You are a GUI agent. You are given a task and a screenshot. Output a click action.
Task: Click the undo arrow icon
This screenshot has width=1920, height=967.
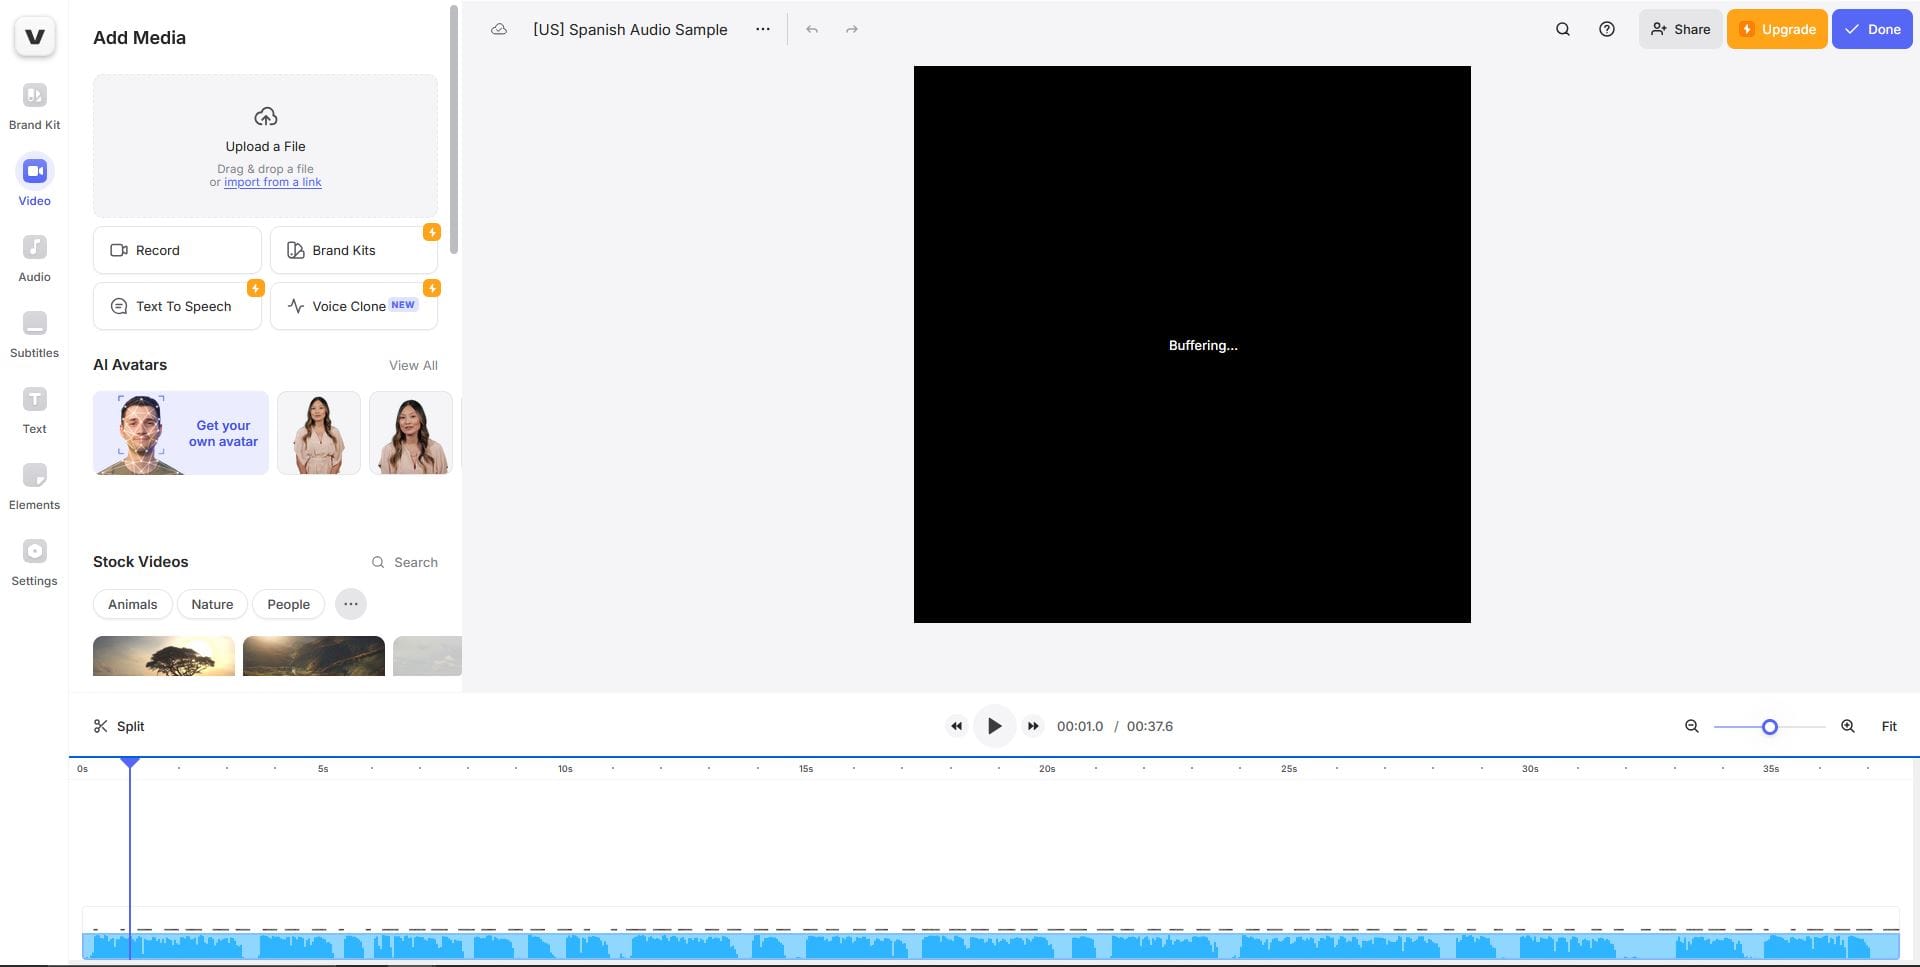(x=812, y=30)
